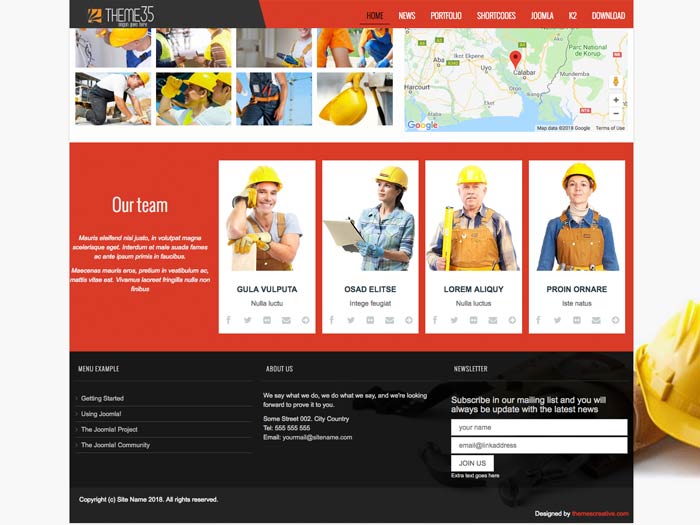Image resolution: width=700 pixels, height=525 pixels.
Task: Follow The Joomla! Community link
Action: 115,445
